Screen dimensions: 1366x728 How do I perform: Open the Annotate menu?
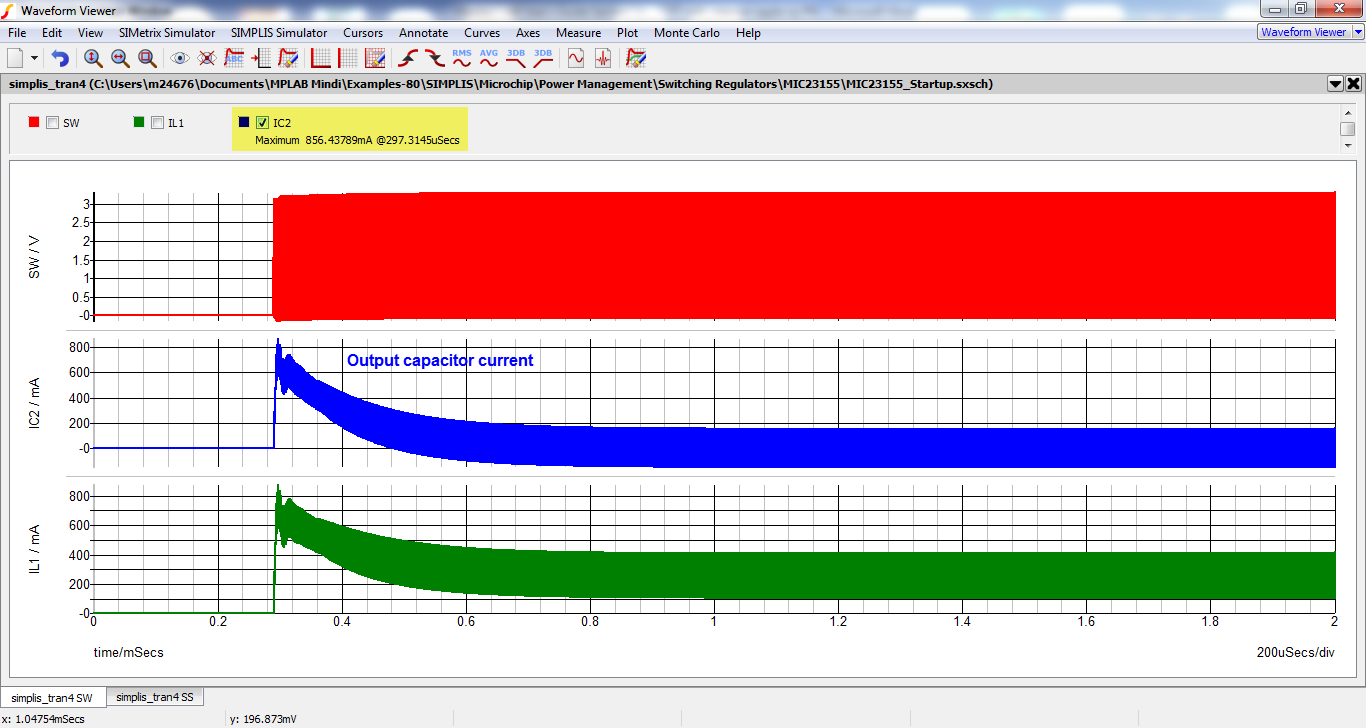(x=423, y=33)
